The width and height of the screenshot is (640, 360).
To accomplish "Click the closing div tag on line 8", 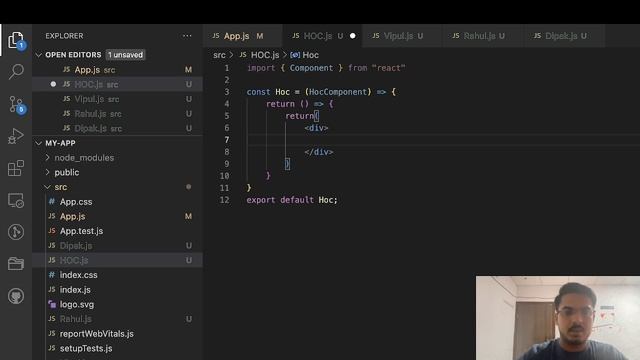I will 319,152.
